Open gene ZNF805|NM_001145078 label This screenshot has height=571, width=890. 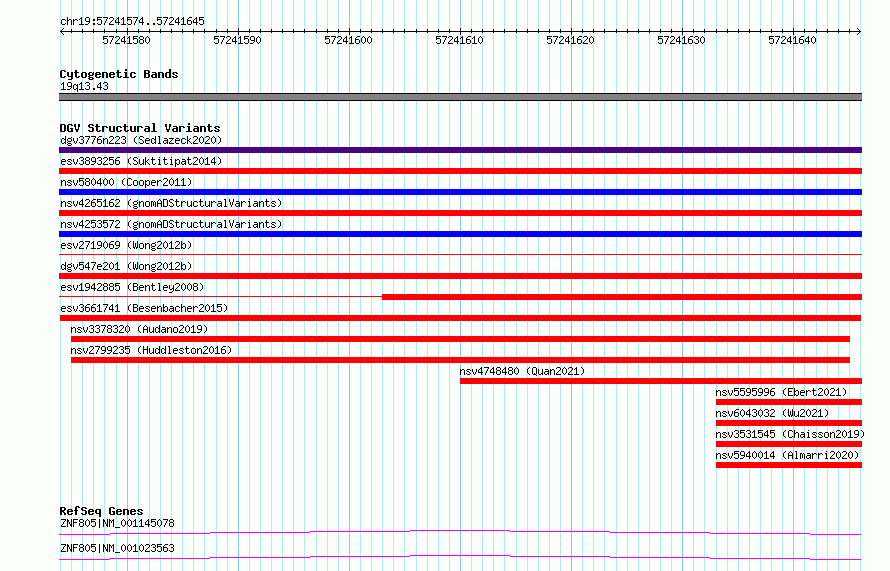coord(117,523)
